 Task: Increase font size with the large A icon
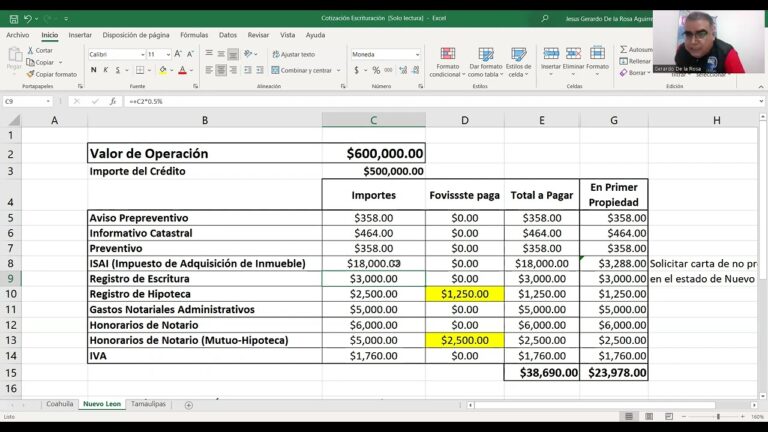point(178,54)
